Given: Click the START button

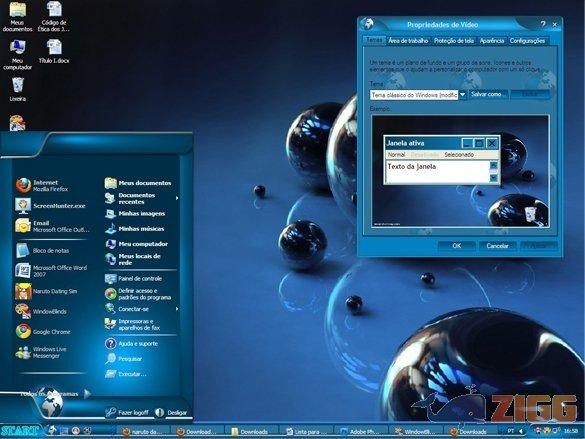Looking at the screenshot, I should click(x=20, y=431).
